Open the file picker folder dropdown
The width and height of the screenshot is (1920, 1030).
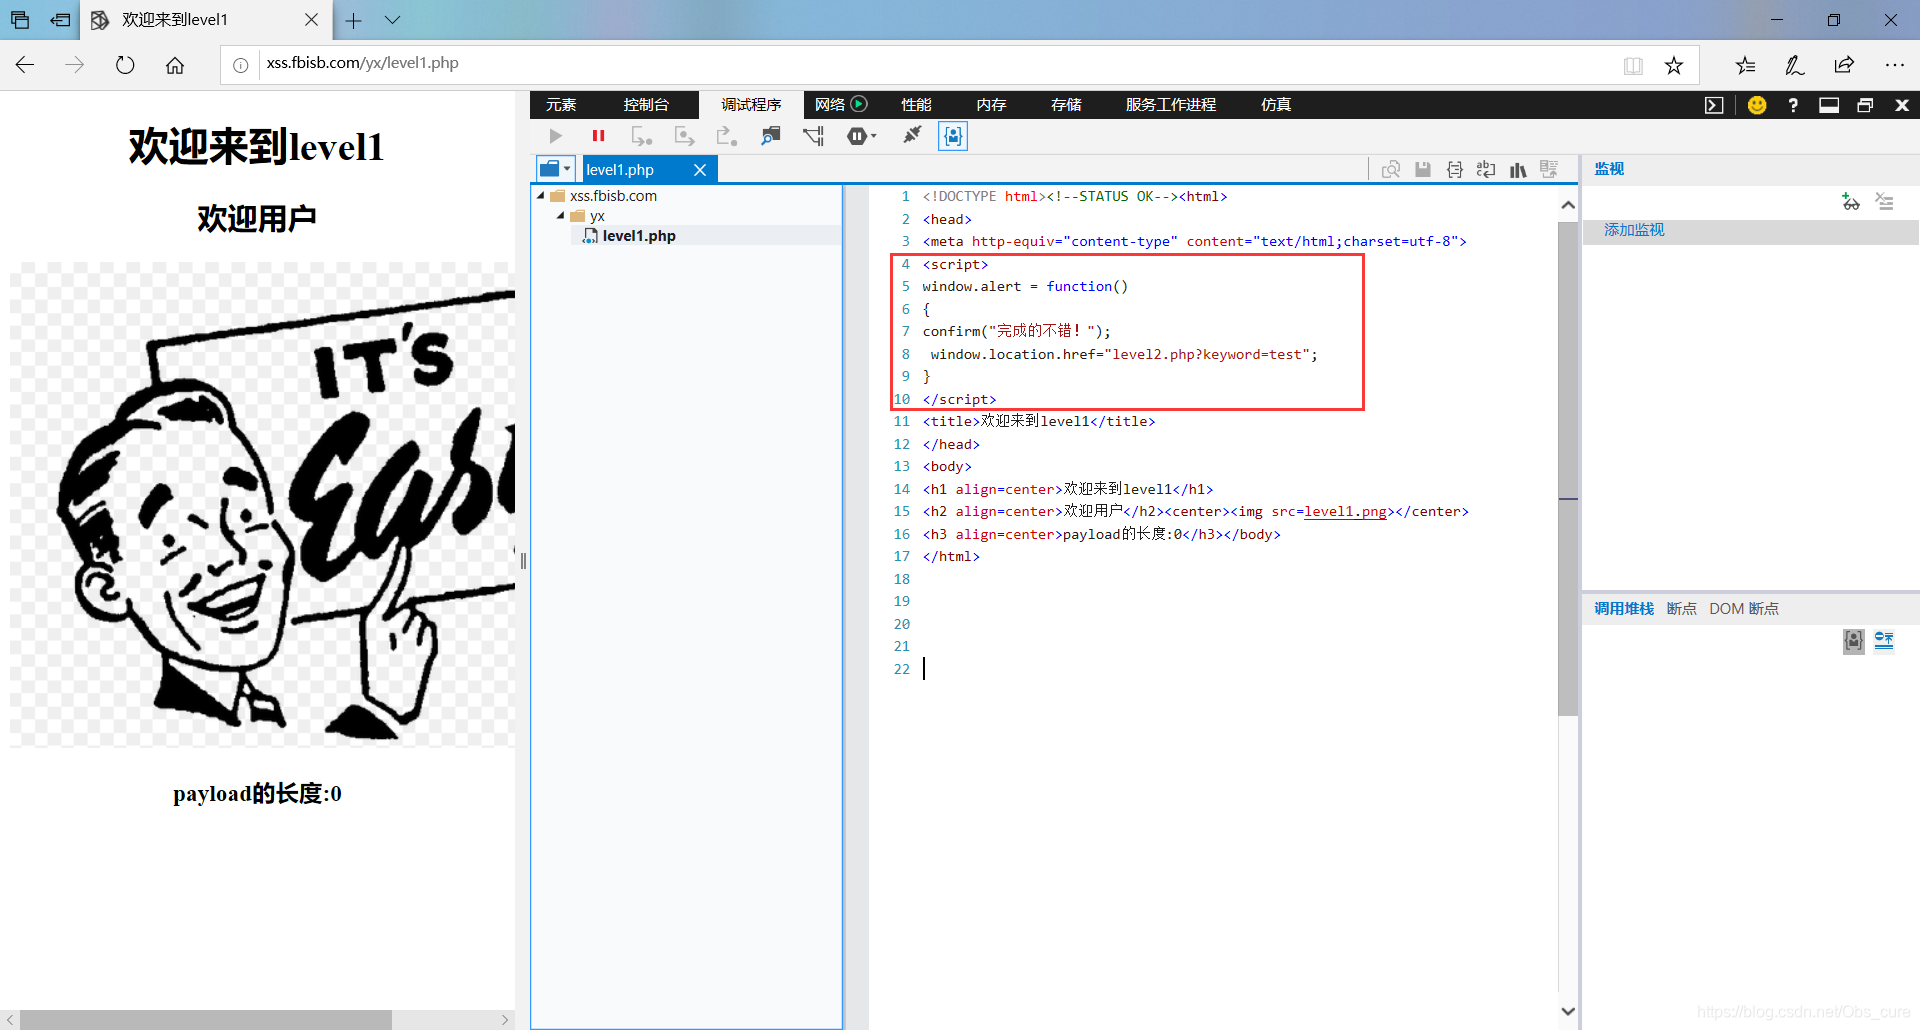coord(555,169)
